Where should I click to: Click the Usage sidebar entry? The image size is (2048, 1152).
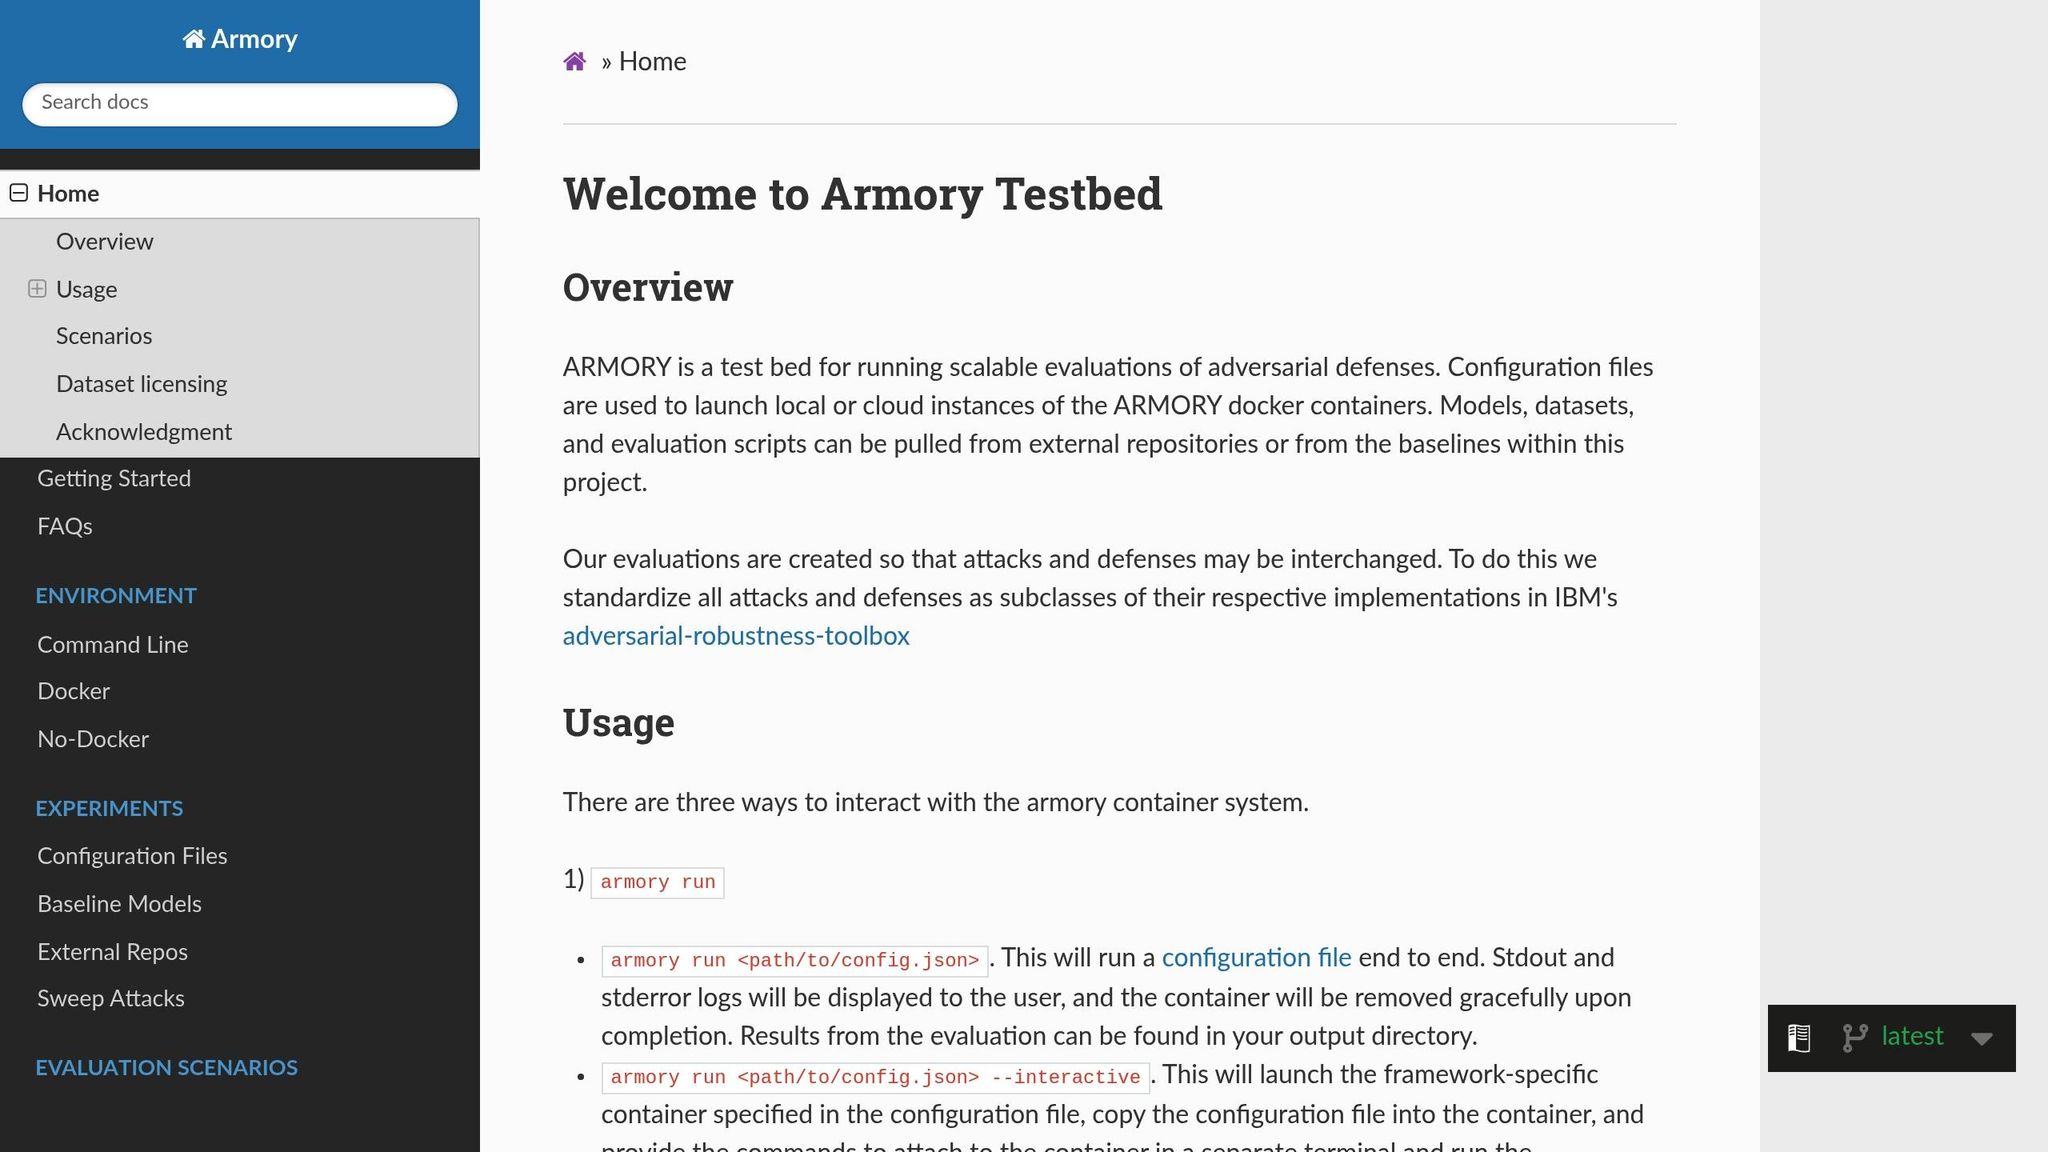(87, 290)
